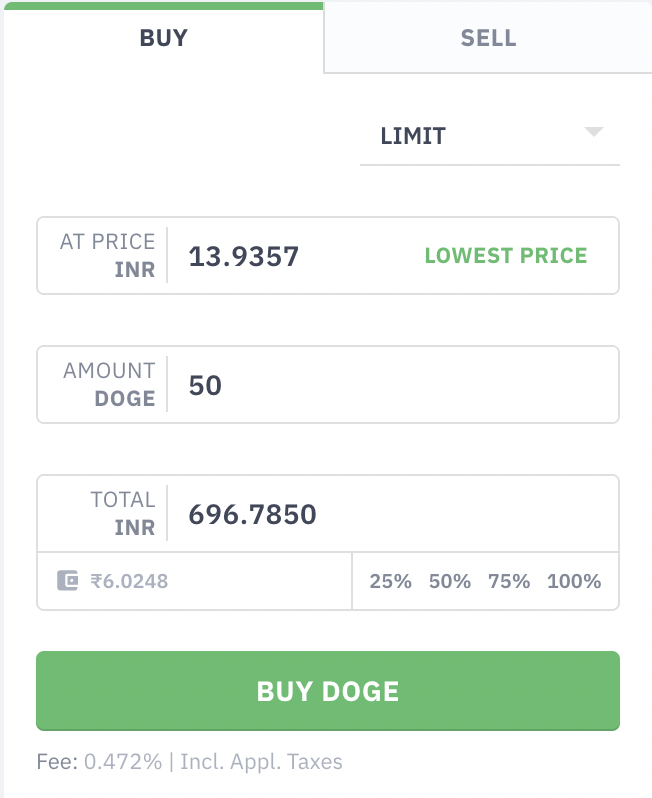Click the Incl. Appl. Taxes text

(261, 762)
